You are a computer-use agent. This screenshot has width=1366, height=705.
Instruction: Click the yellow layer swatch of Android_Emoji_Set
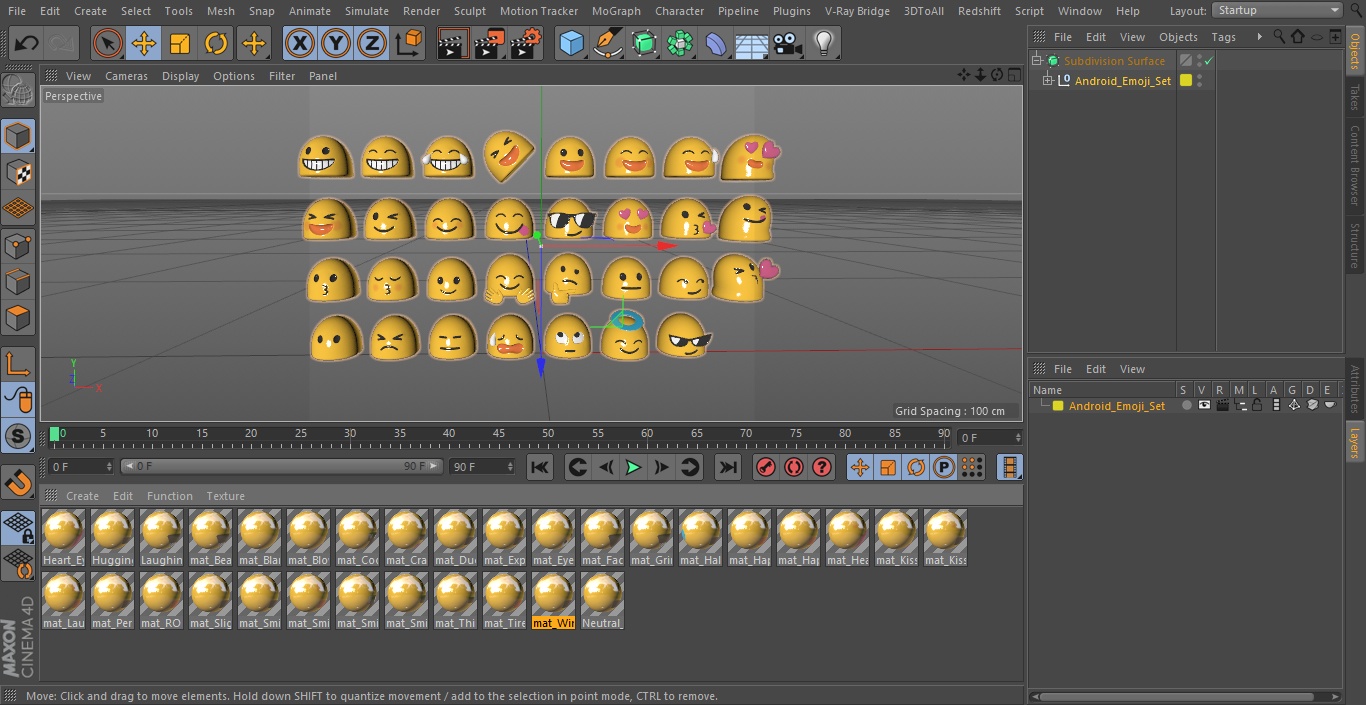[x=1186, y=80]
